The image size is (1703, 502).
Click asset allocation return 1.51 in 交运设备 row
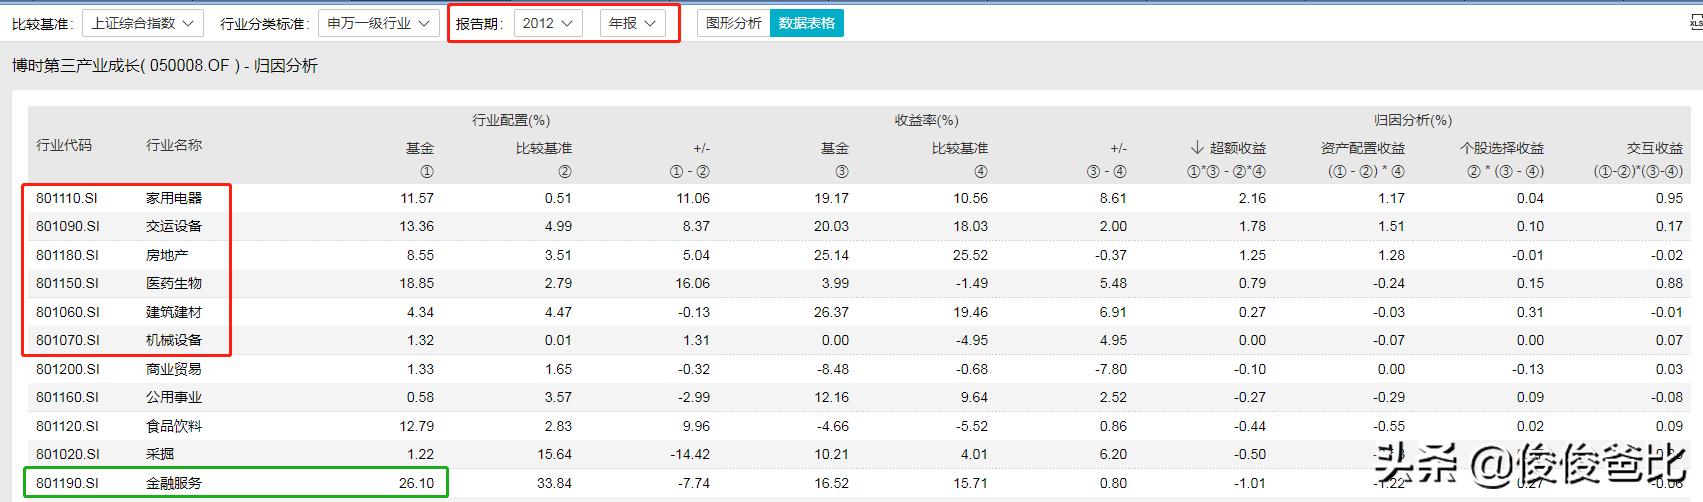(x=1391, y=226)
